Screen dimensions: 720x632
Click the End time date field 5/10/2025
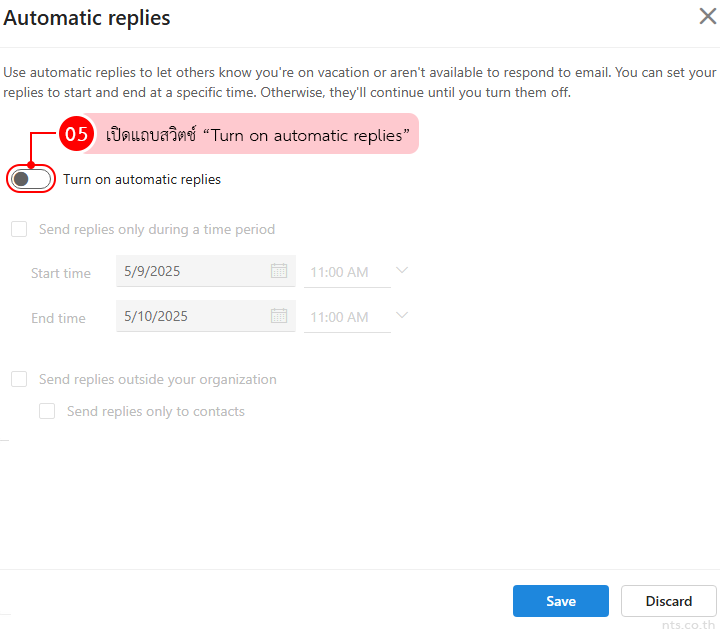point(206,316)
